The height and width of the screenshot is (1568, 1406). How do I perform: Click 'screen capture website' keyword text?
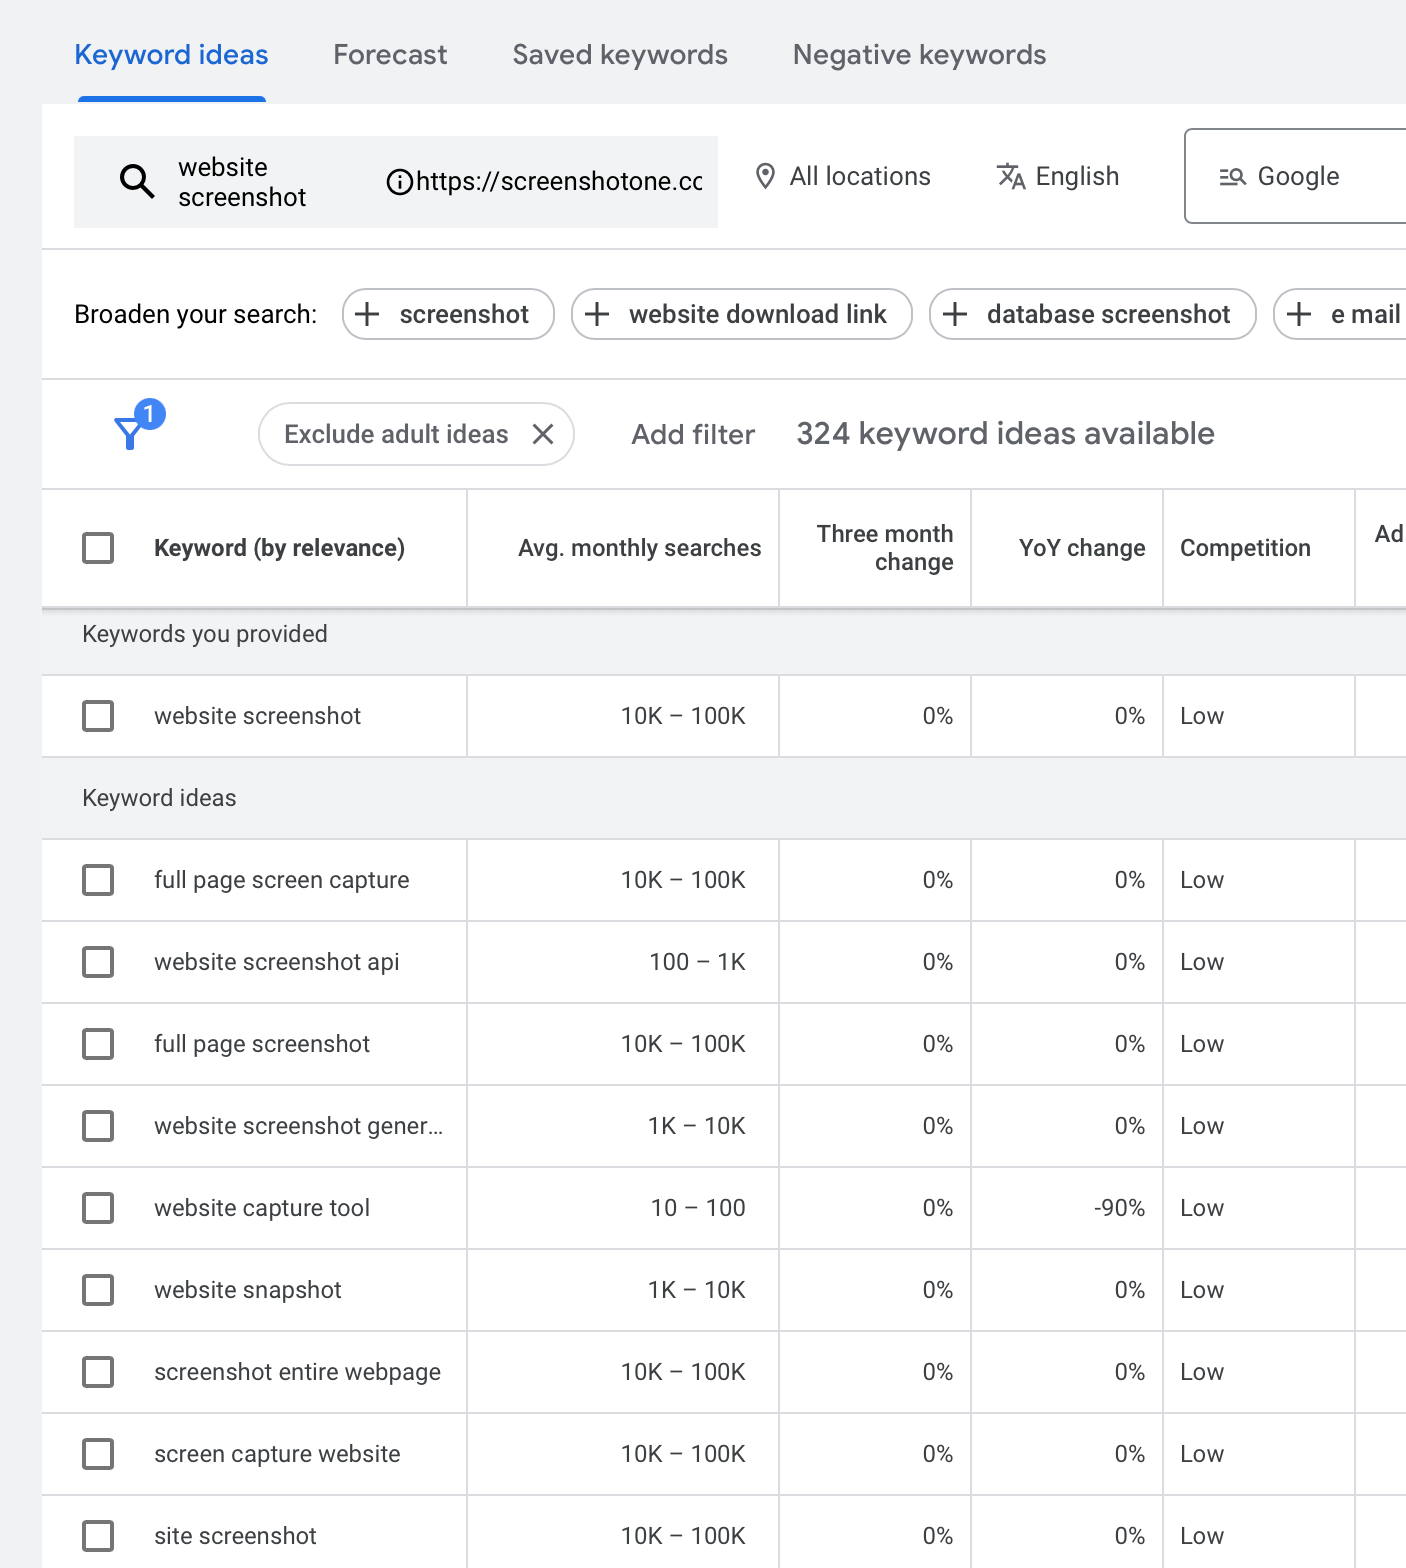pos(277,1454)
